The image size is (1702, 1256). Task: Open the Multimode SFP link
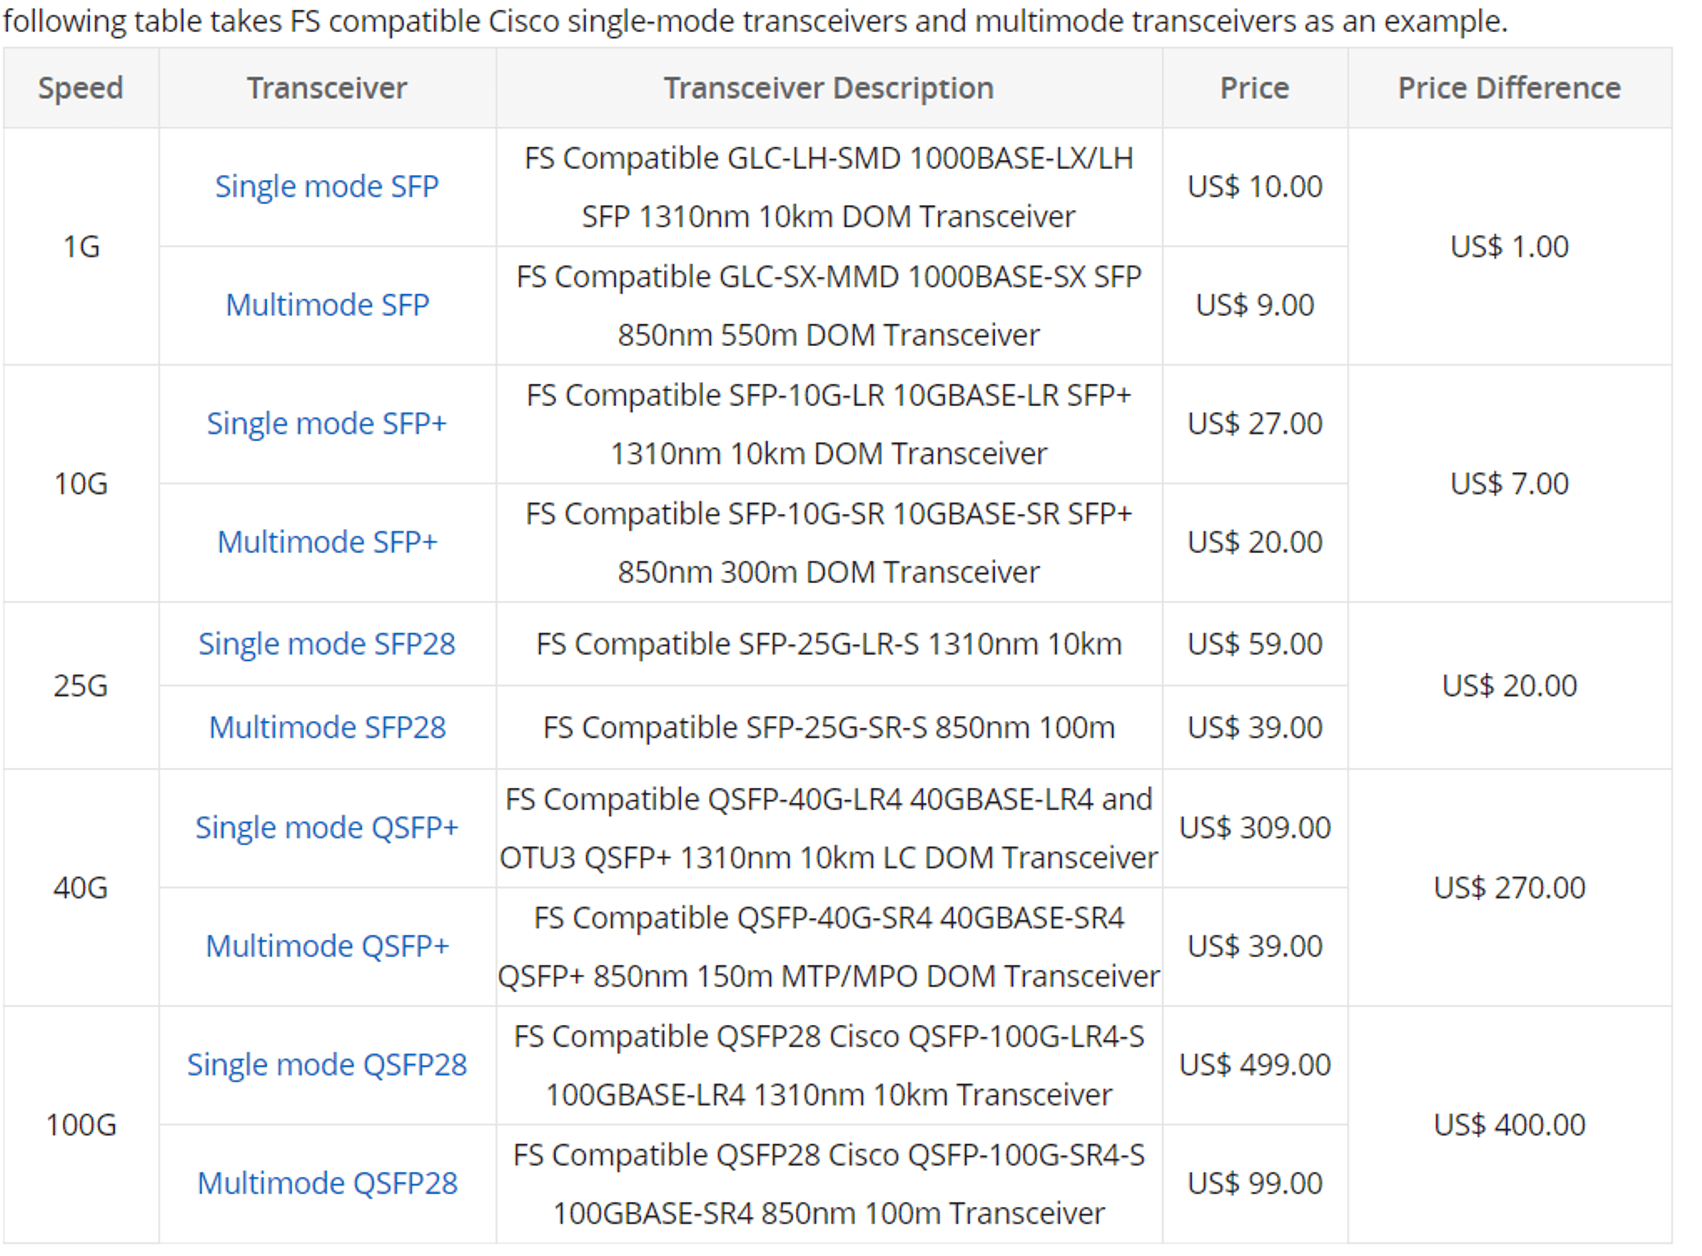(327, 305)
